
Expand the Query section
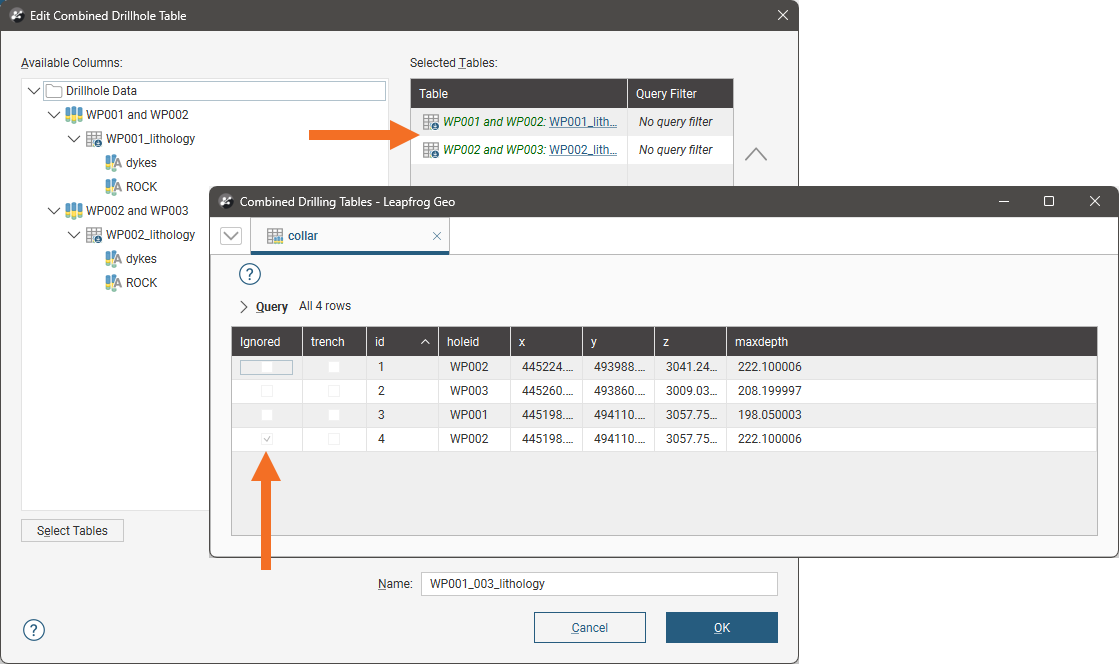click(x=244, y=307)
